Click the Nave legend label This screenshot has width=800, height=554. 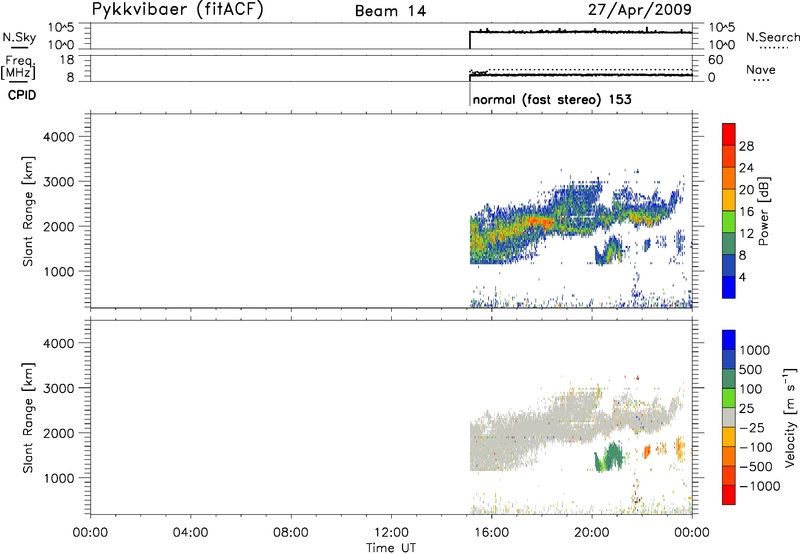[761, 69]
